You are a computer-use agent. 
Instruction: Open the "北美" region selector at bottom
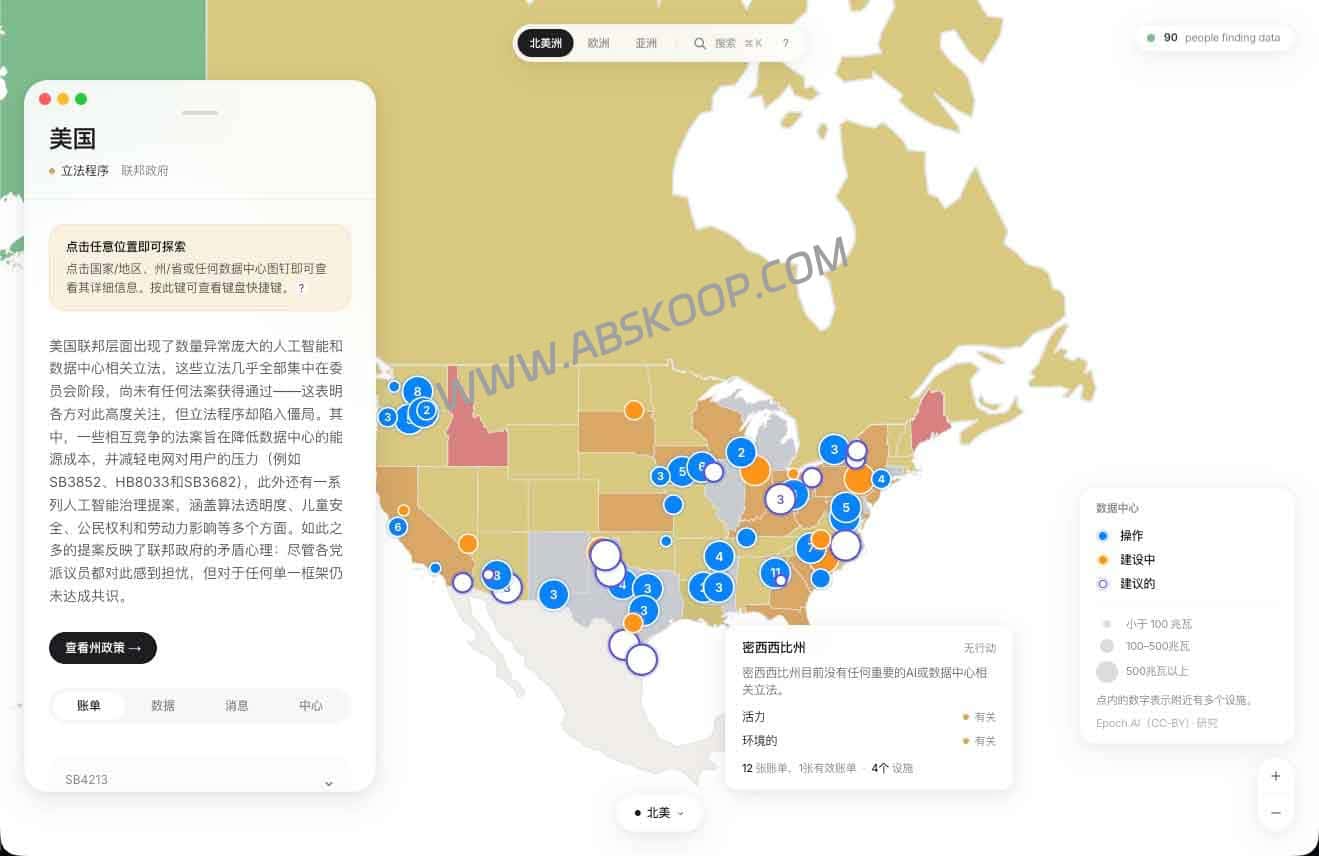(x=659, y=813)
